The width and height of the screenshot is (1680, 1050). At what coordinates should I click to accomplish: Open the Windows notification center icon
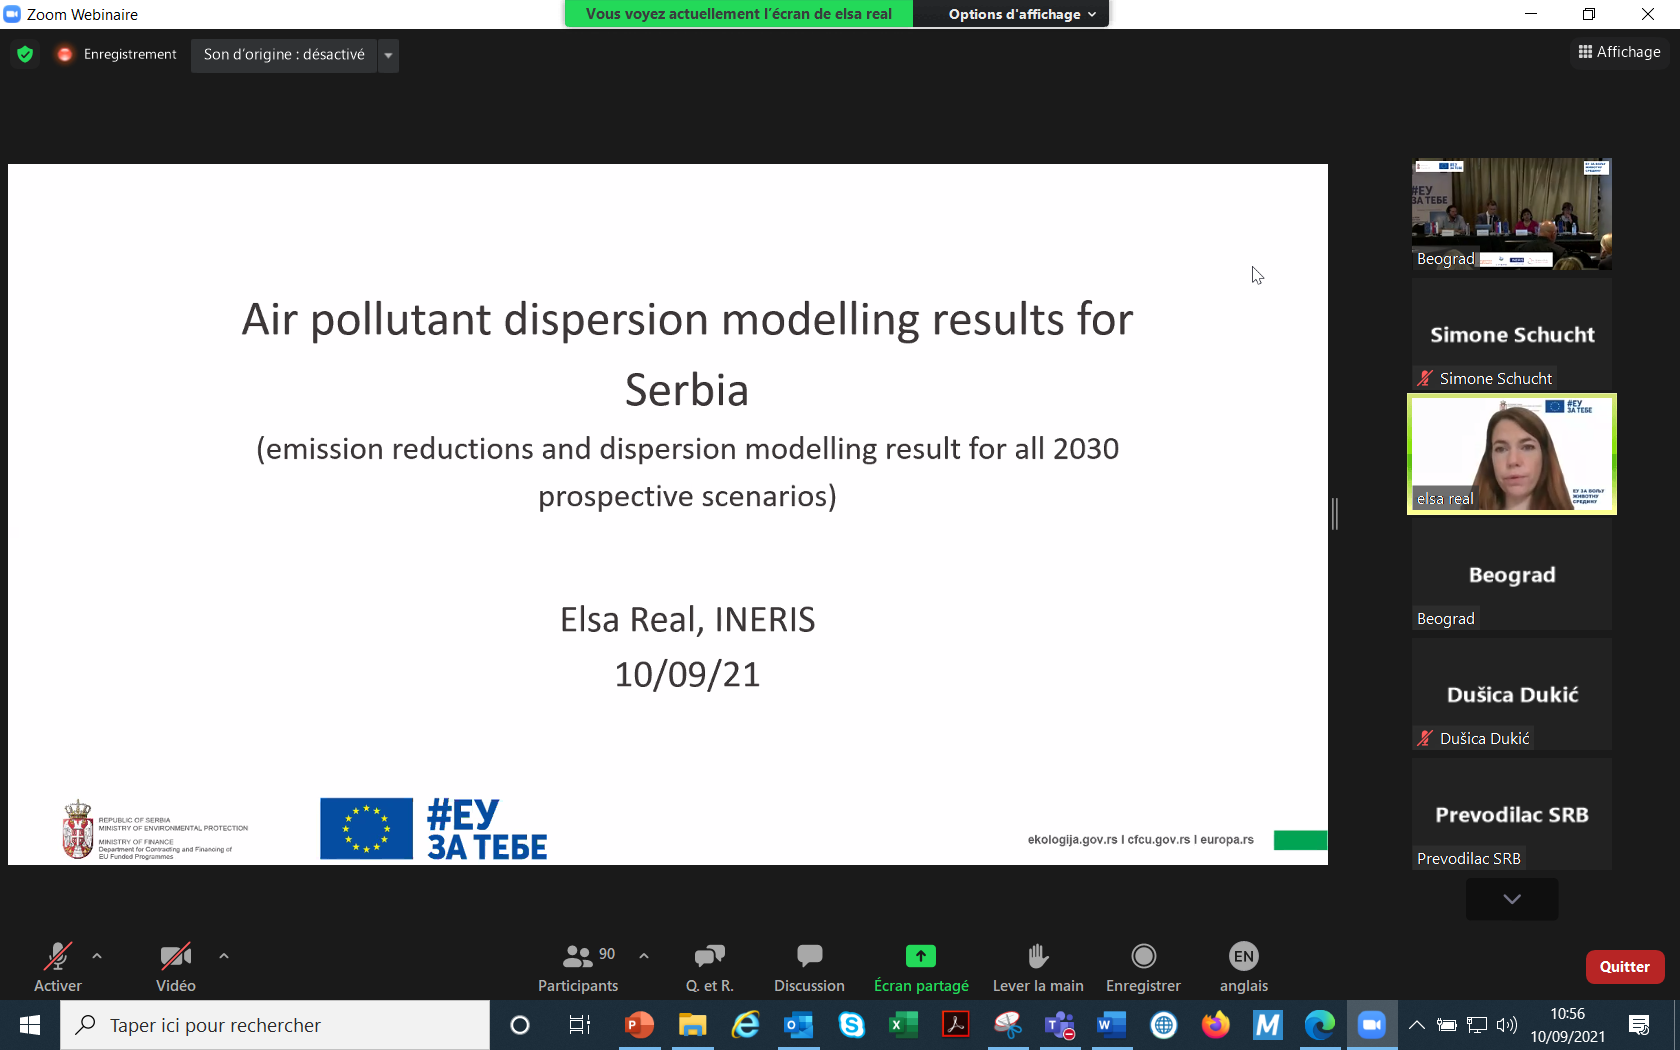coord(1639,1025)
